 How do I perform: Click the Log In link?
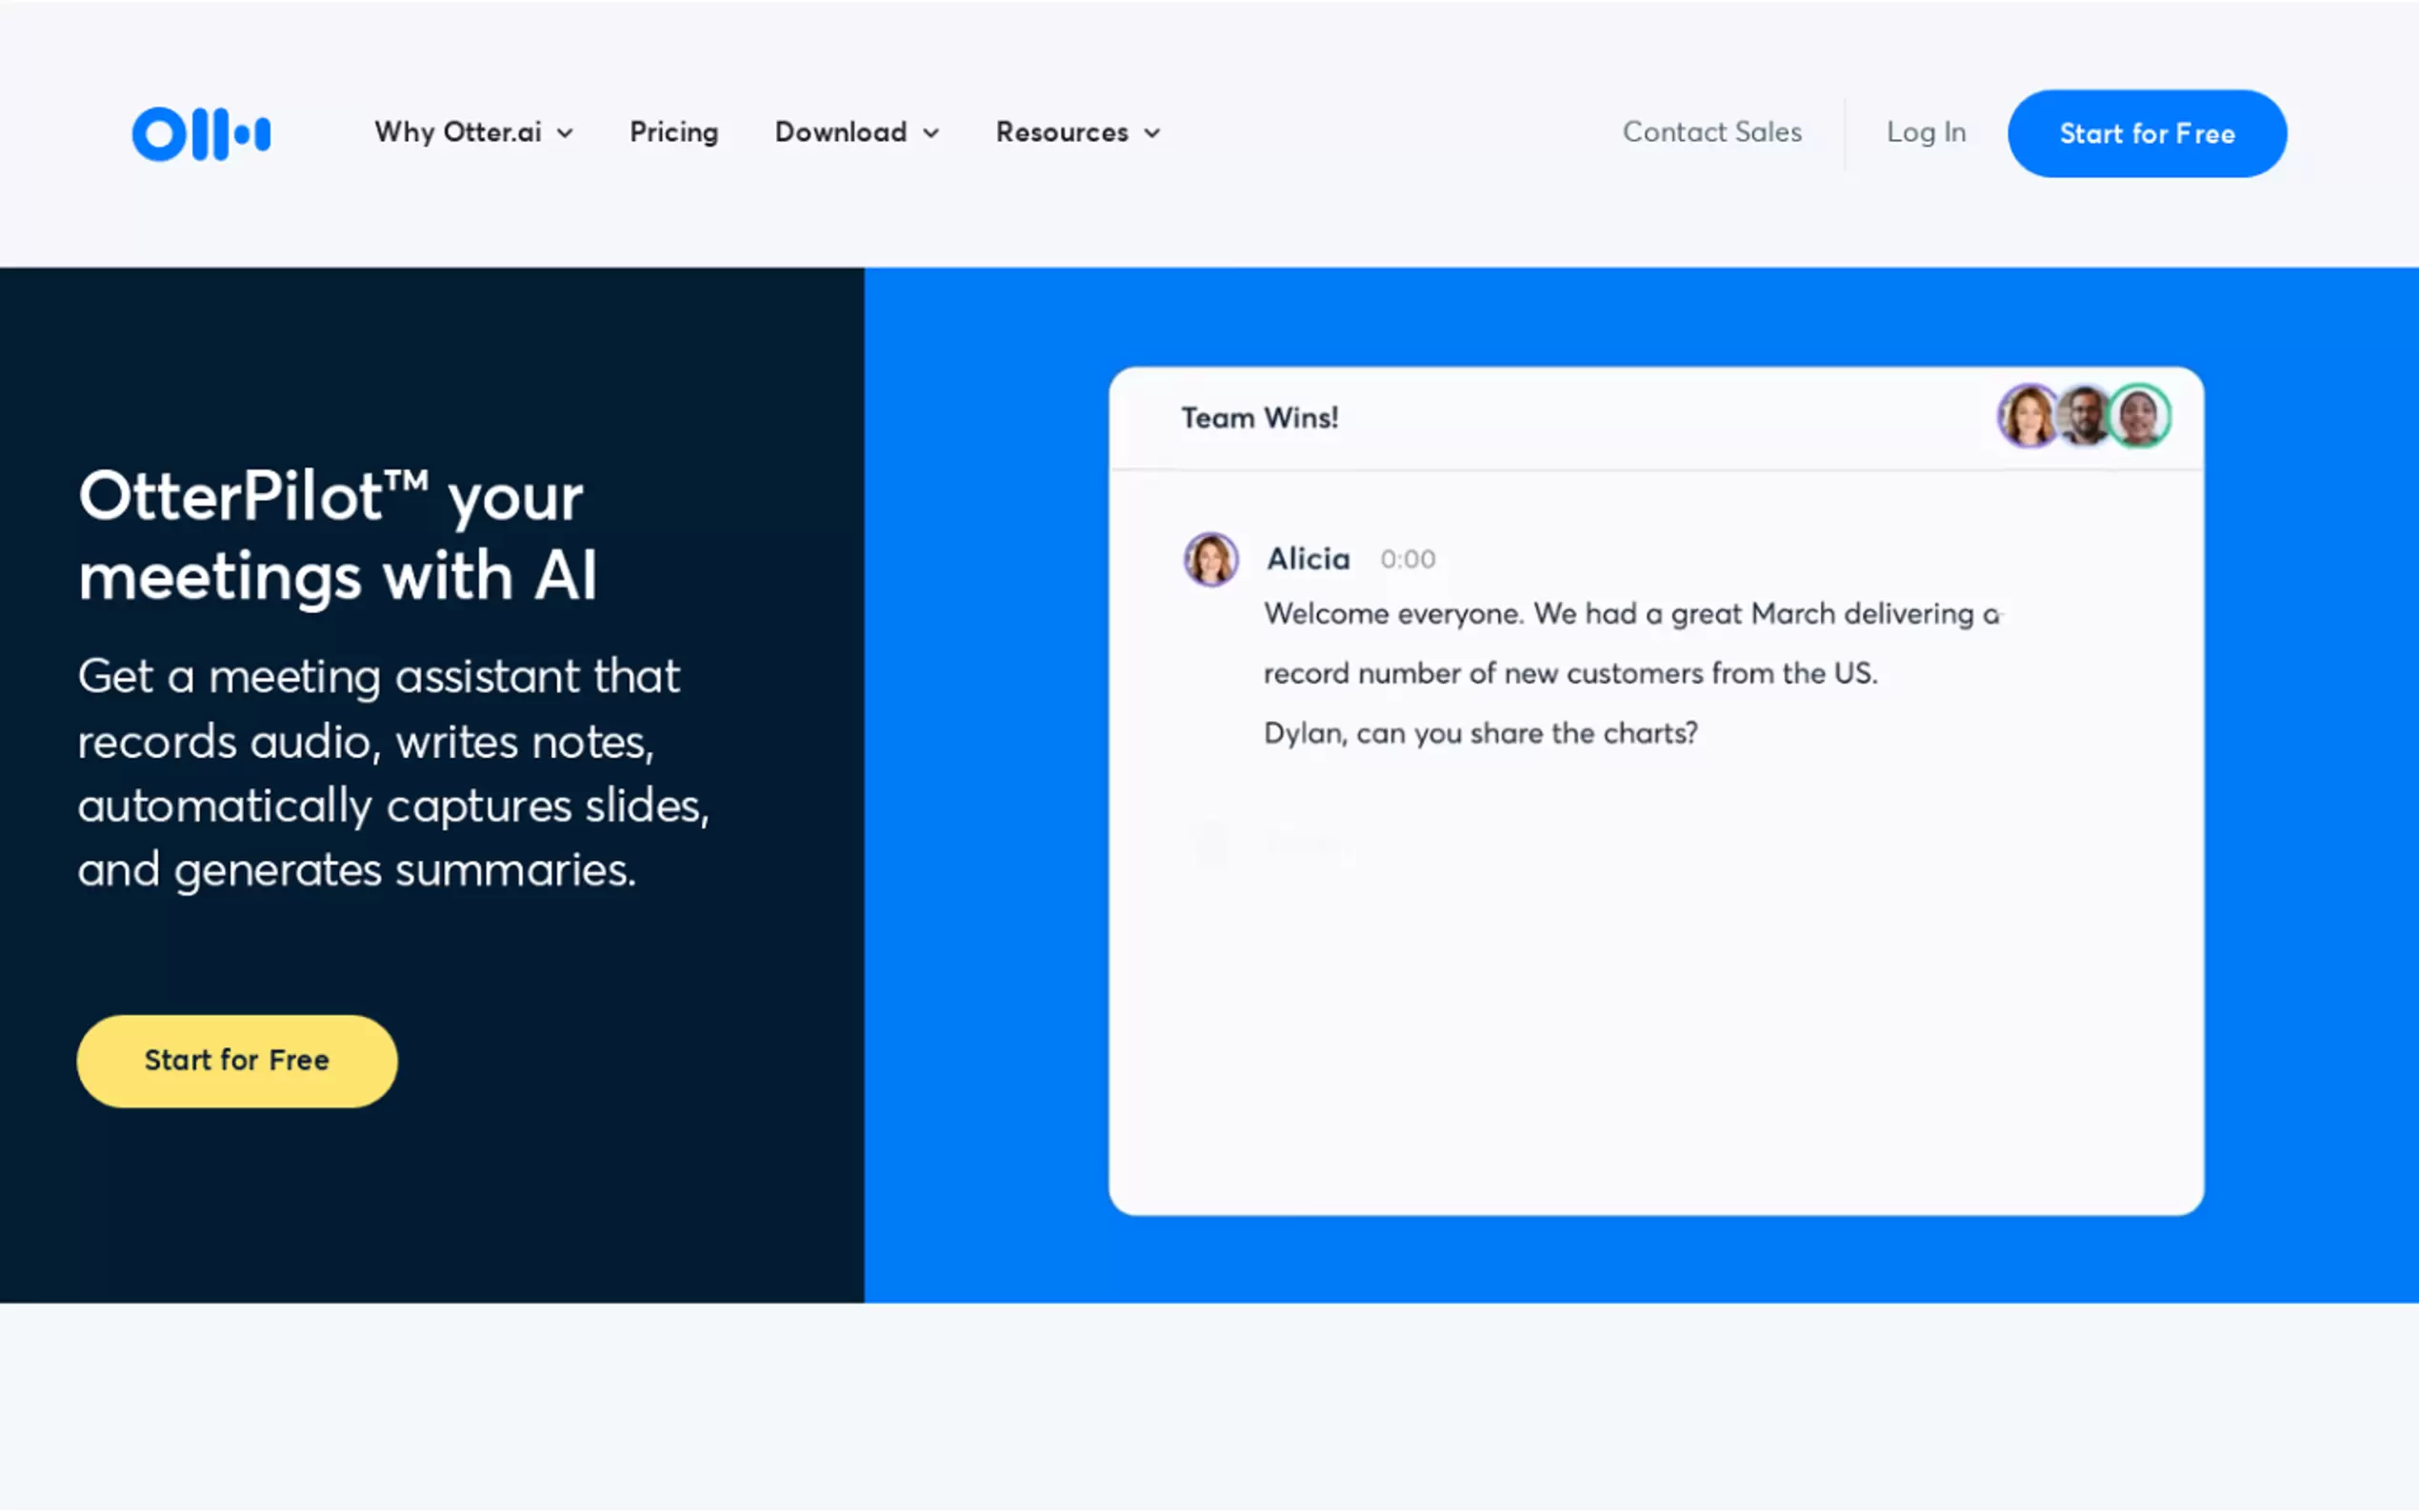coord(1925,132)
